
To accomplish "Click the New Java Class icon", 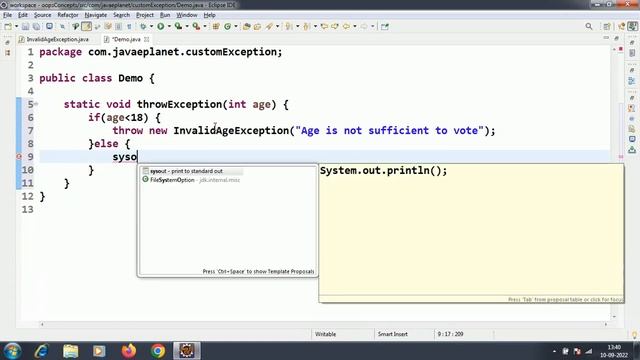I will (227, 27).
